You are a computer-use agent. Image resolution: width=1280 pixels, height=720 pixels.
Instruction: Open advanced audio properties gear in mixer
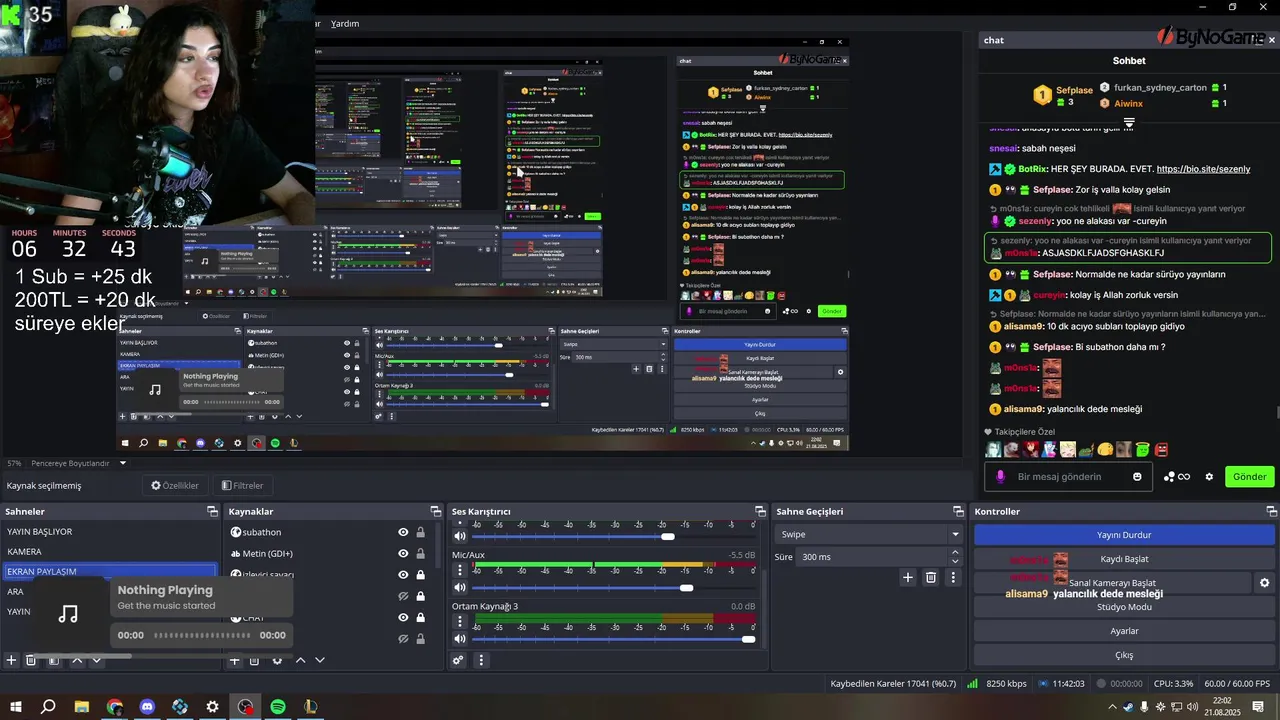[459, 660]
